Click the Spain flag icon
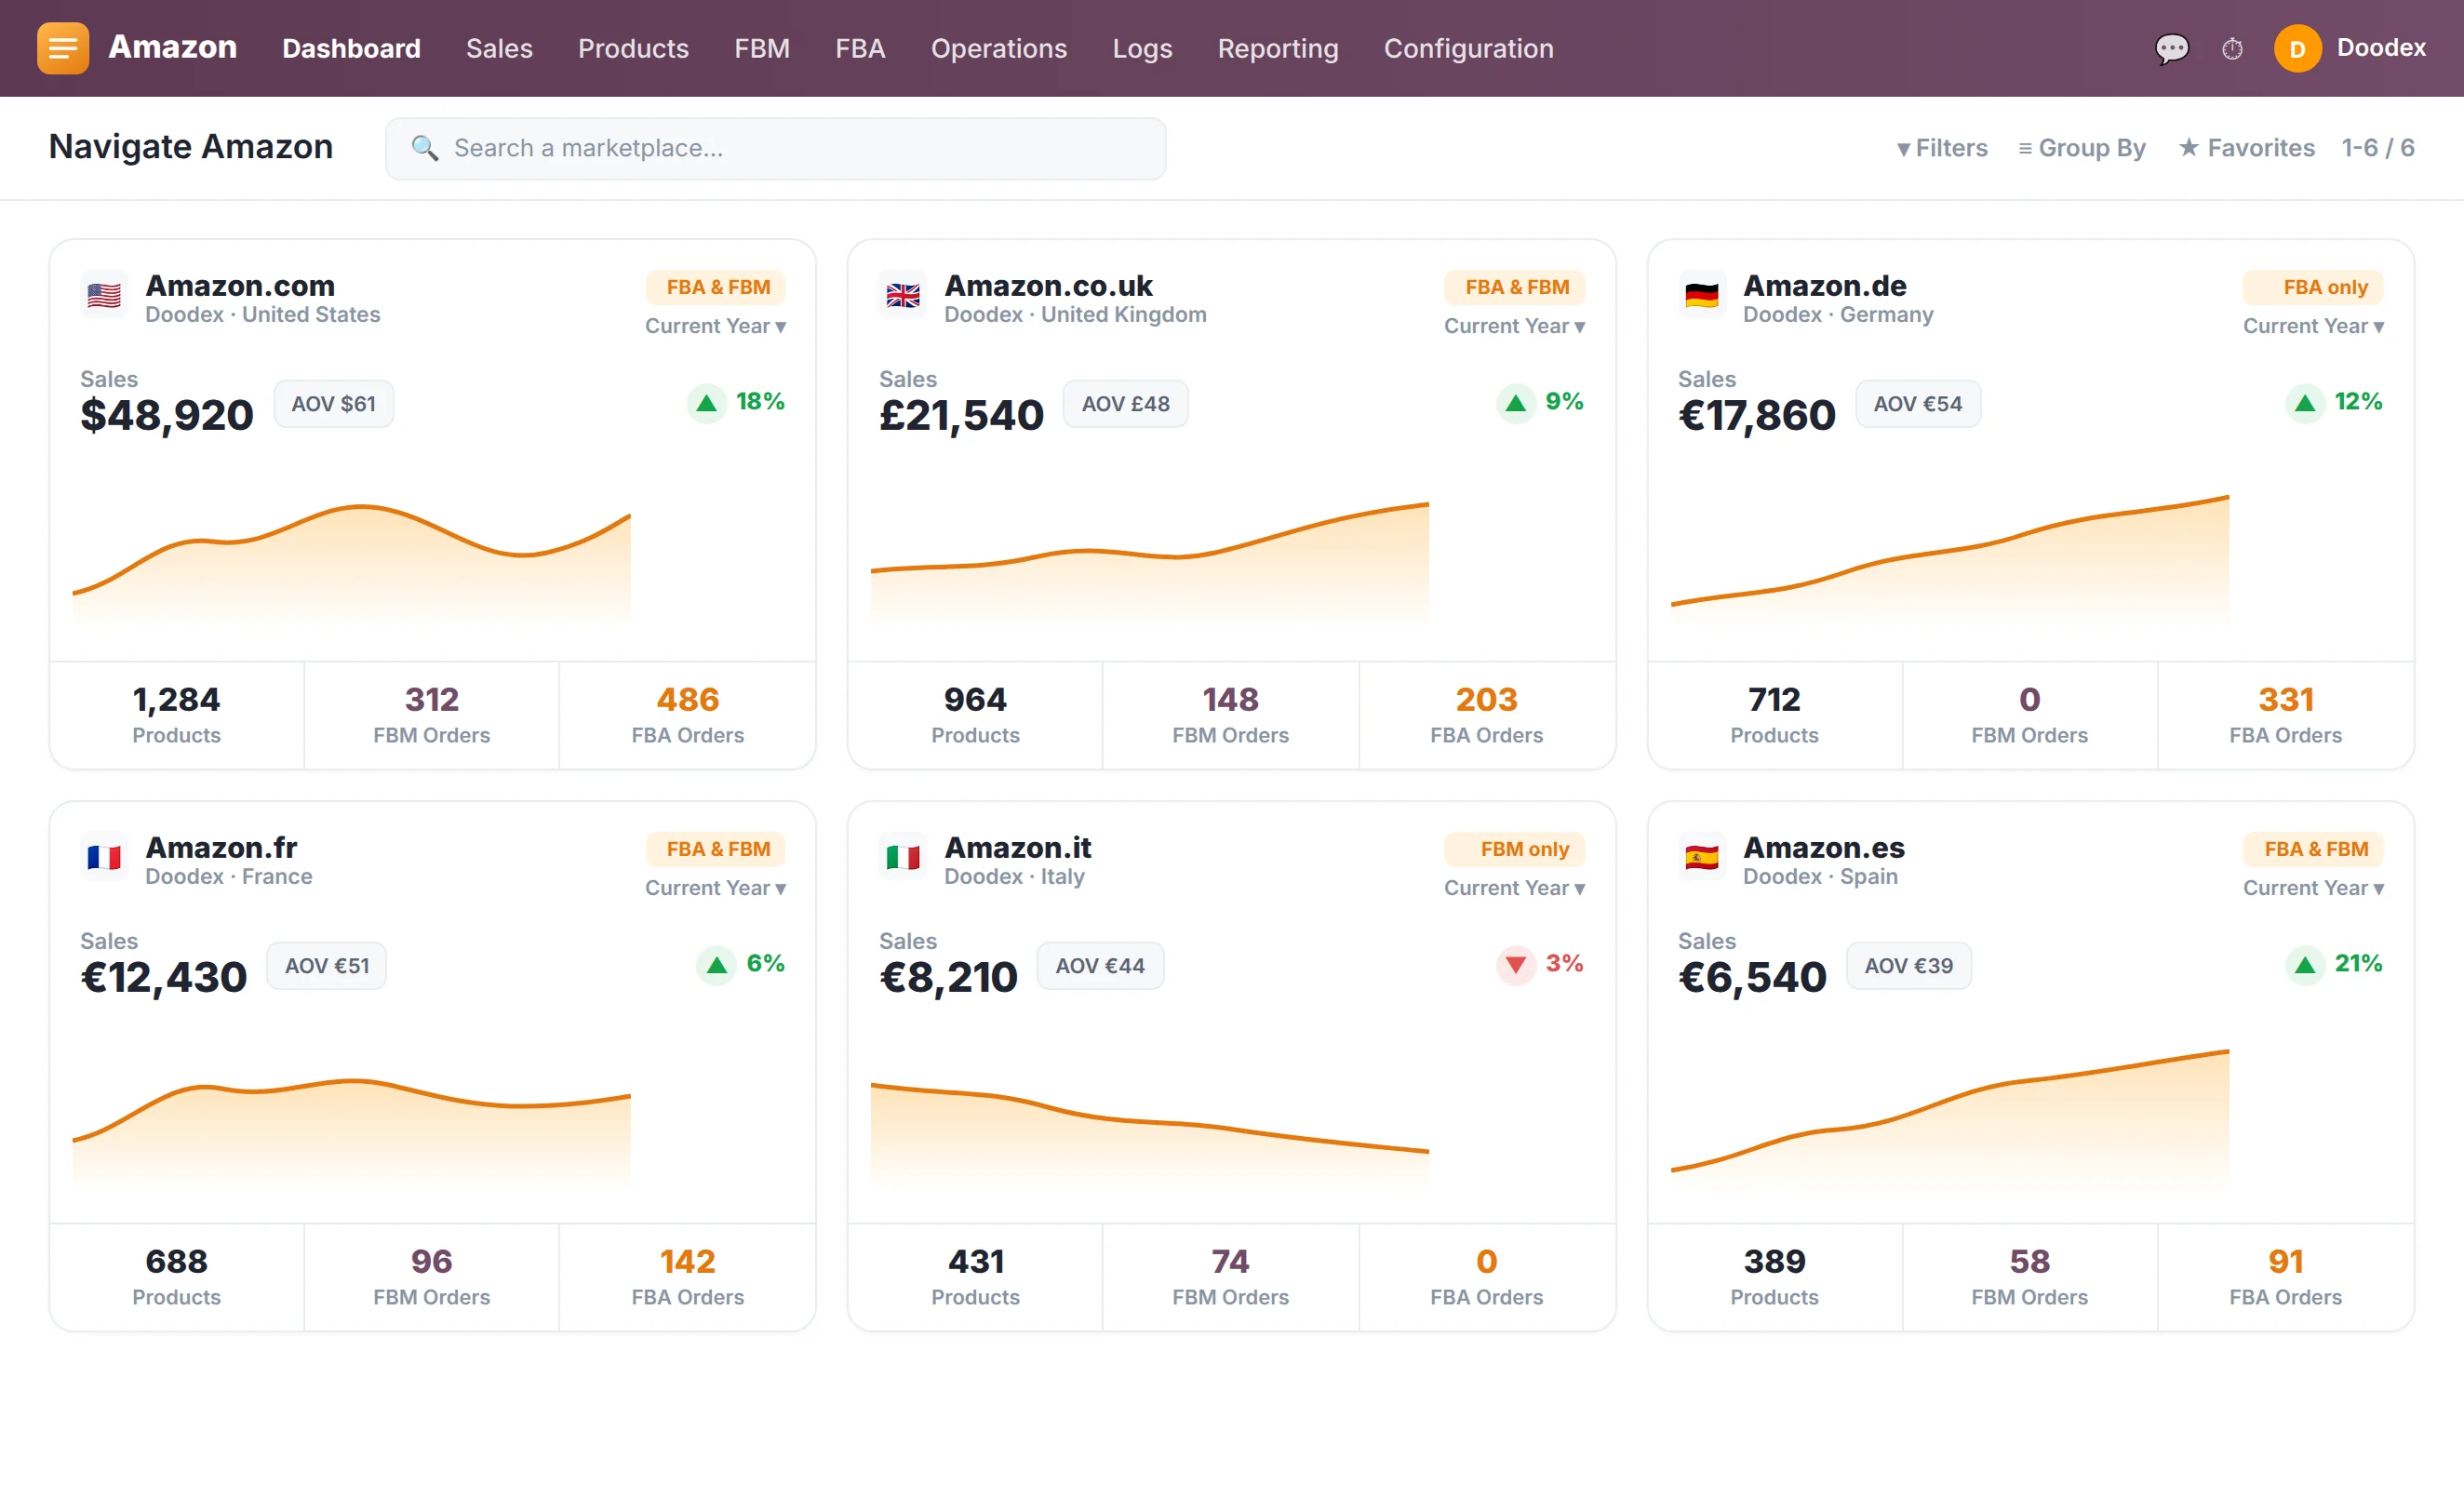Screen dimensions: 2464x1511 tap(1701, 858)
